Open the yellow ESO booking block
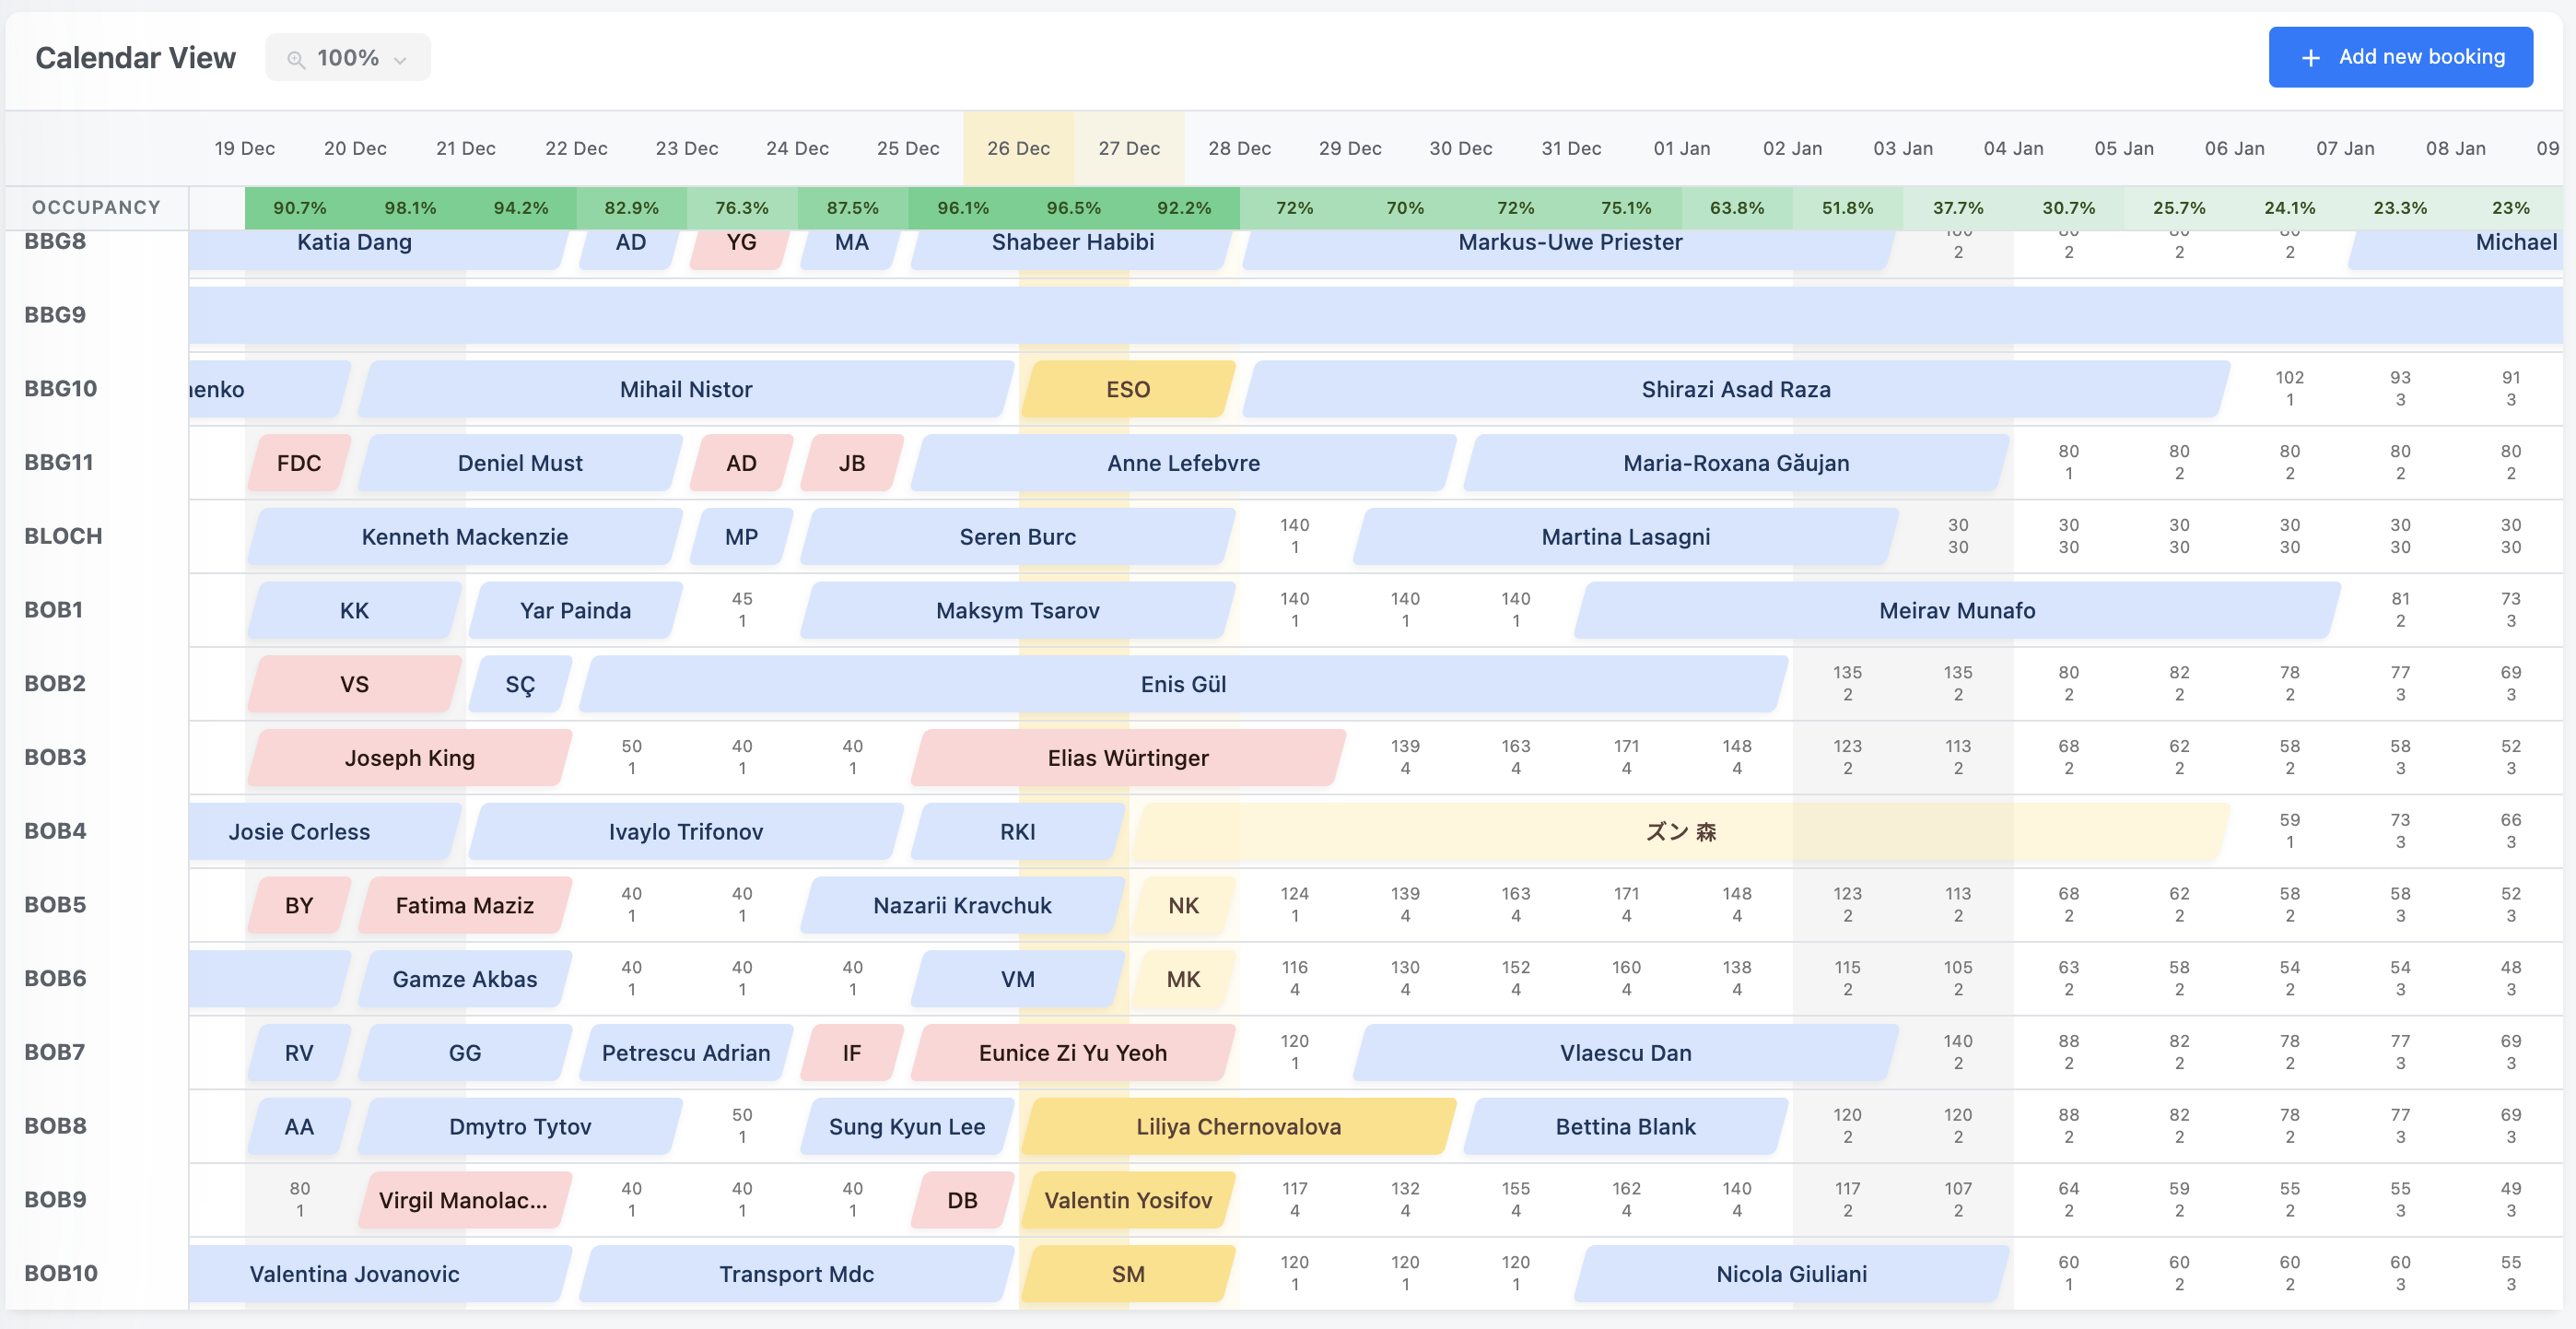2576x1329 pixels. pos(1128,389)
